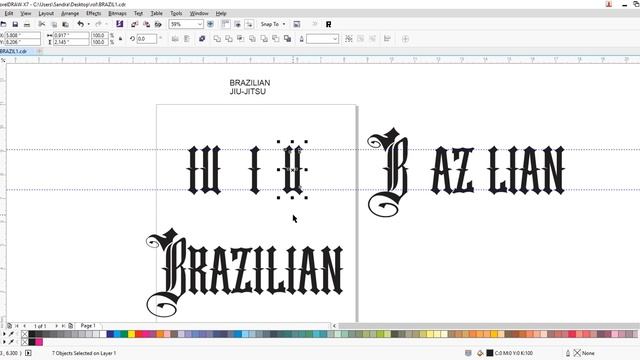Open the Edit menu
This screenshot has width=640, height=360.
click(9, 13)
